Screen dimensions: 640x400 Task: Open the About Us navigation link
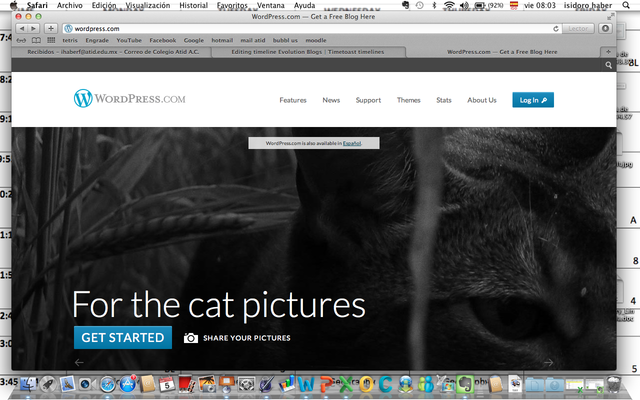coord(482,100)
